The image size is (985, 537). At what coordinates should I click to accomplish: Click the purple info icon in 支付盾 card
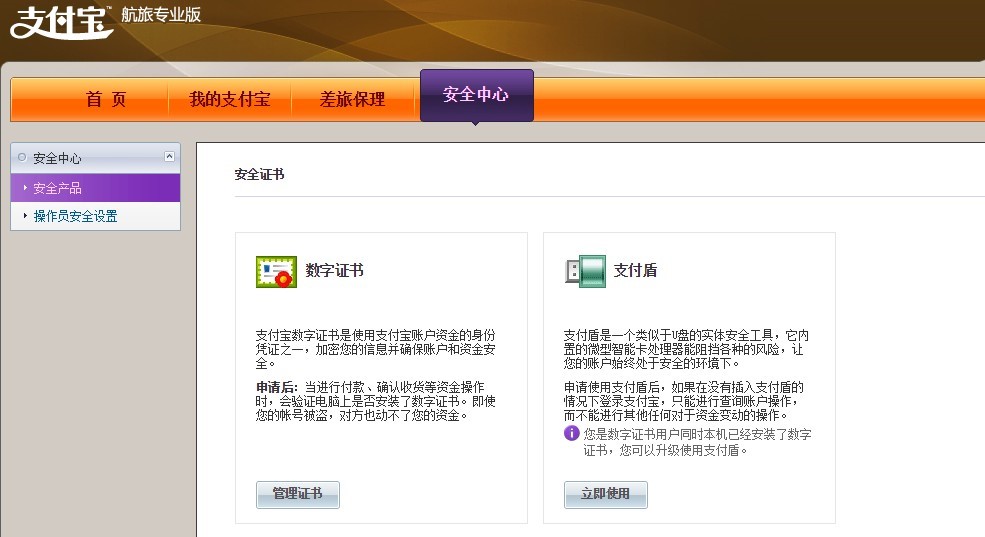pos(571,433)
